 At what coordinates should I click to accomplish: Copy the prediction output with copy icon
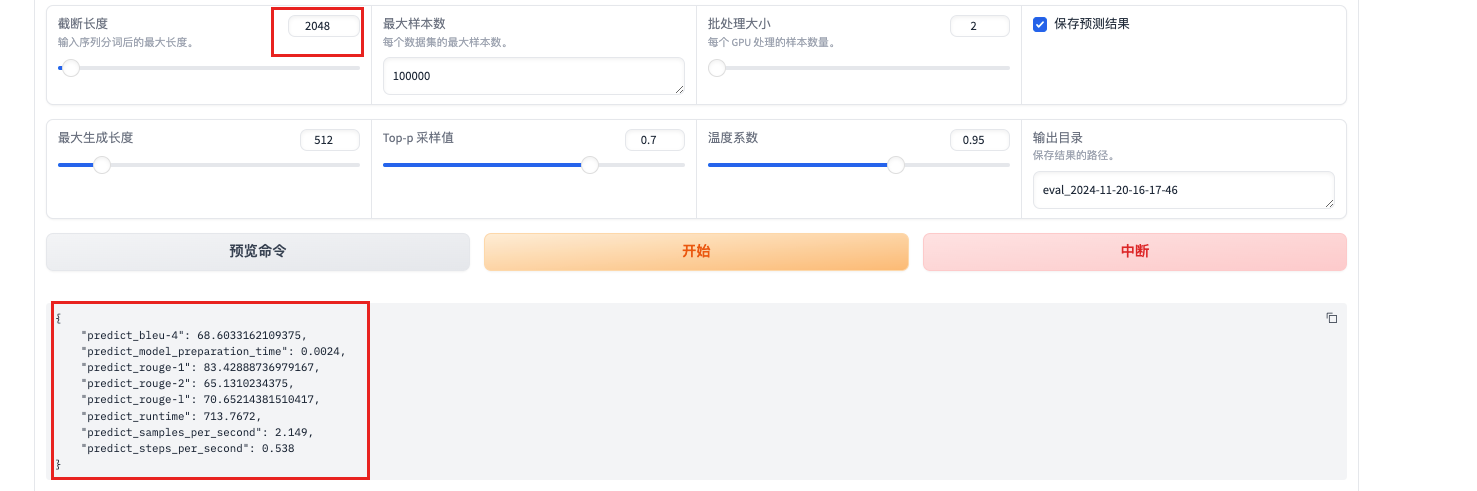coord(1331,318)
